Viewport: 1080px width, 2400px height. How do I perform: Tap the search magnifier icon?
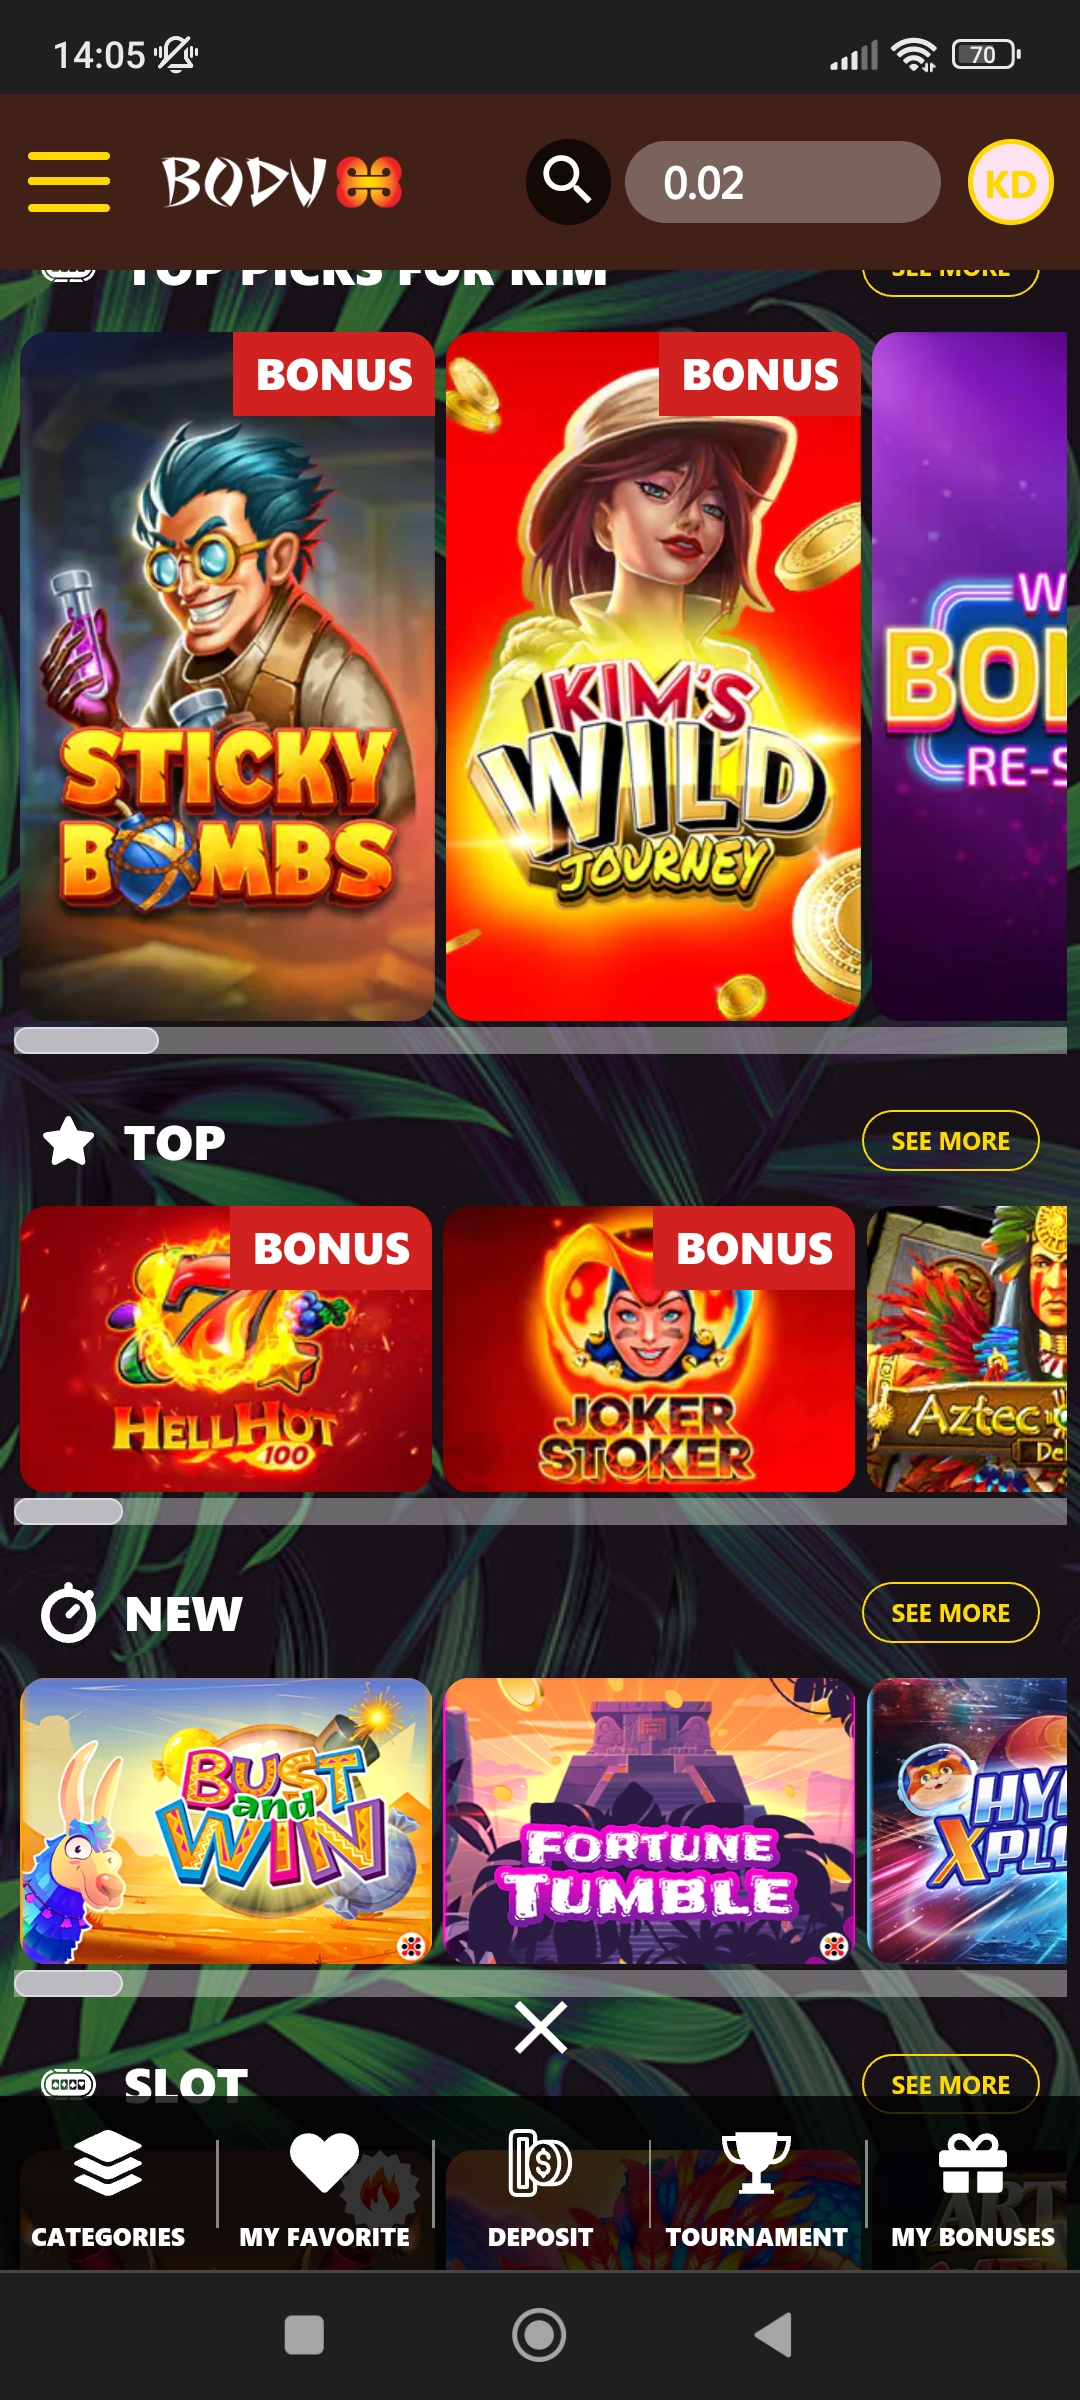coord(568,182)
